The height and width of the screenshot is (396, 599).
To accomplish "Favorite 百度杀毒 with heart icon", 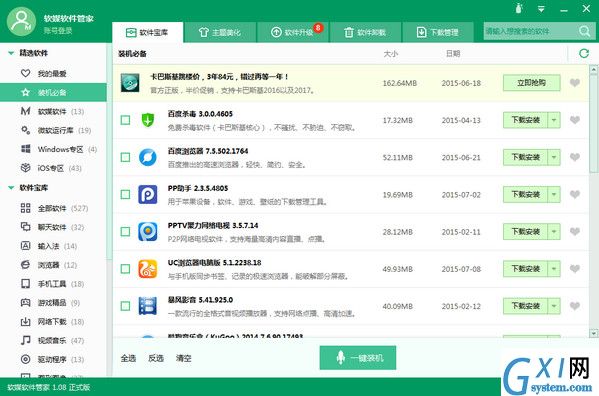I will pos(575,120).
